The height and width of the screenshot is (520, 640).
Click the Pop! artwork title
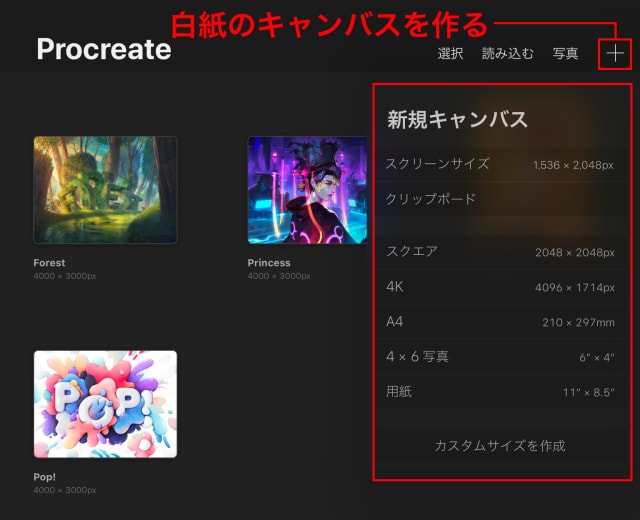click(x=44, y=477)
